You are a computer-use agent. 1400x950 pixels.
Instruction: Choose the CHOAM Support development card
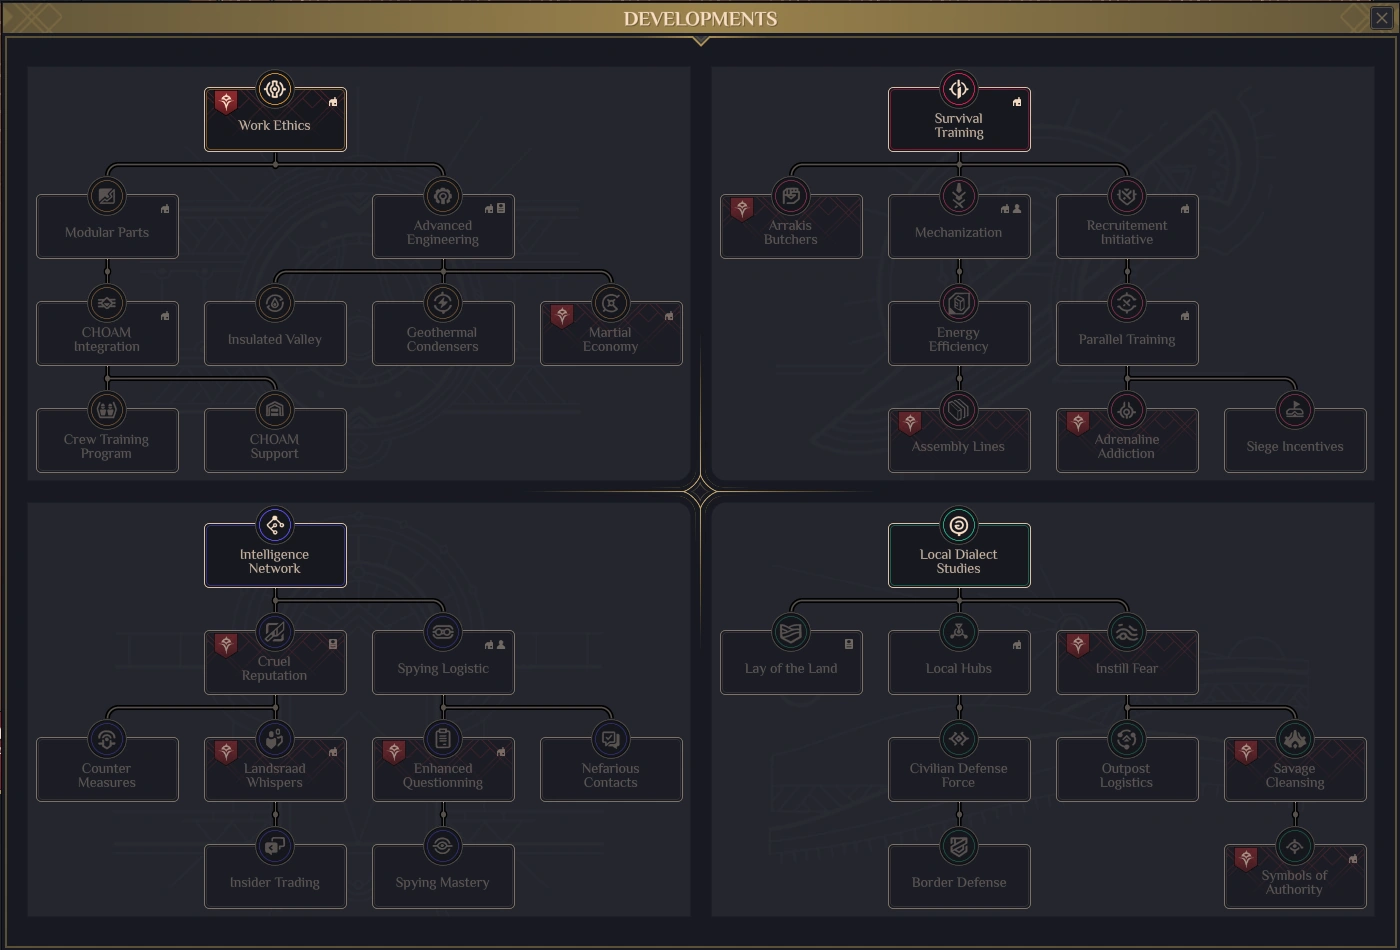point(275,440)
